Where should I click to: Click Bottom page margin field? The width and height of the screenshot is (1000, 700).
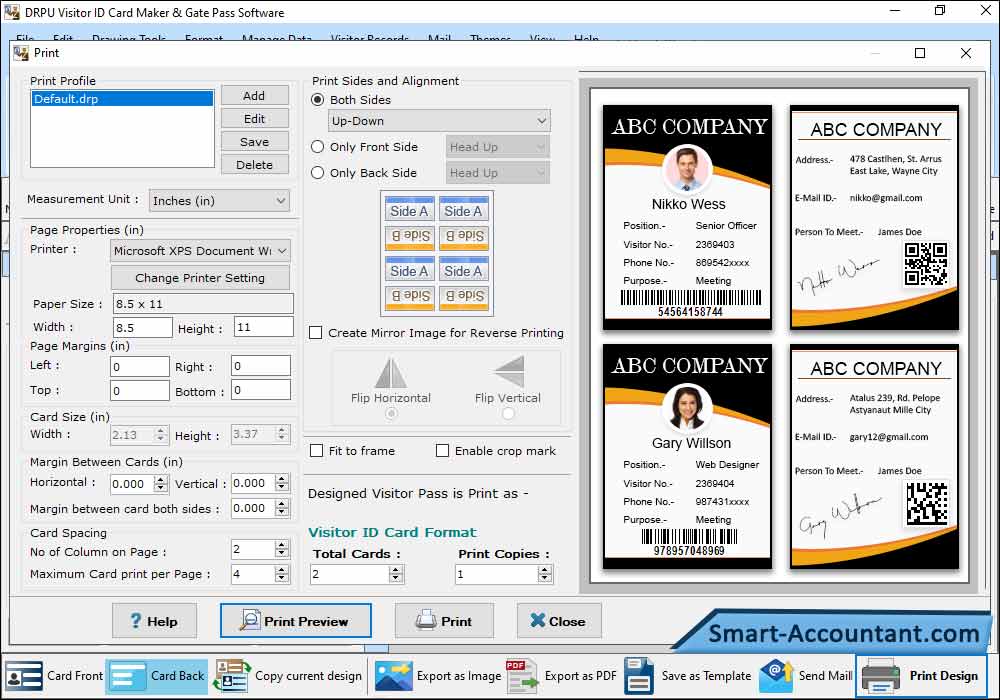[x=261, y=390]
